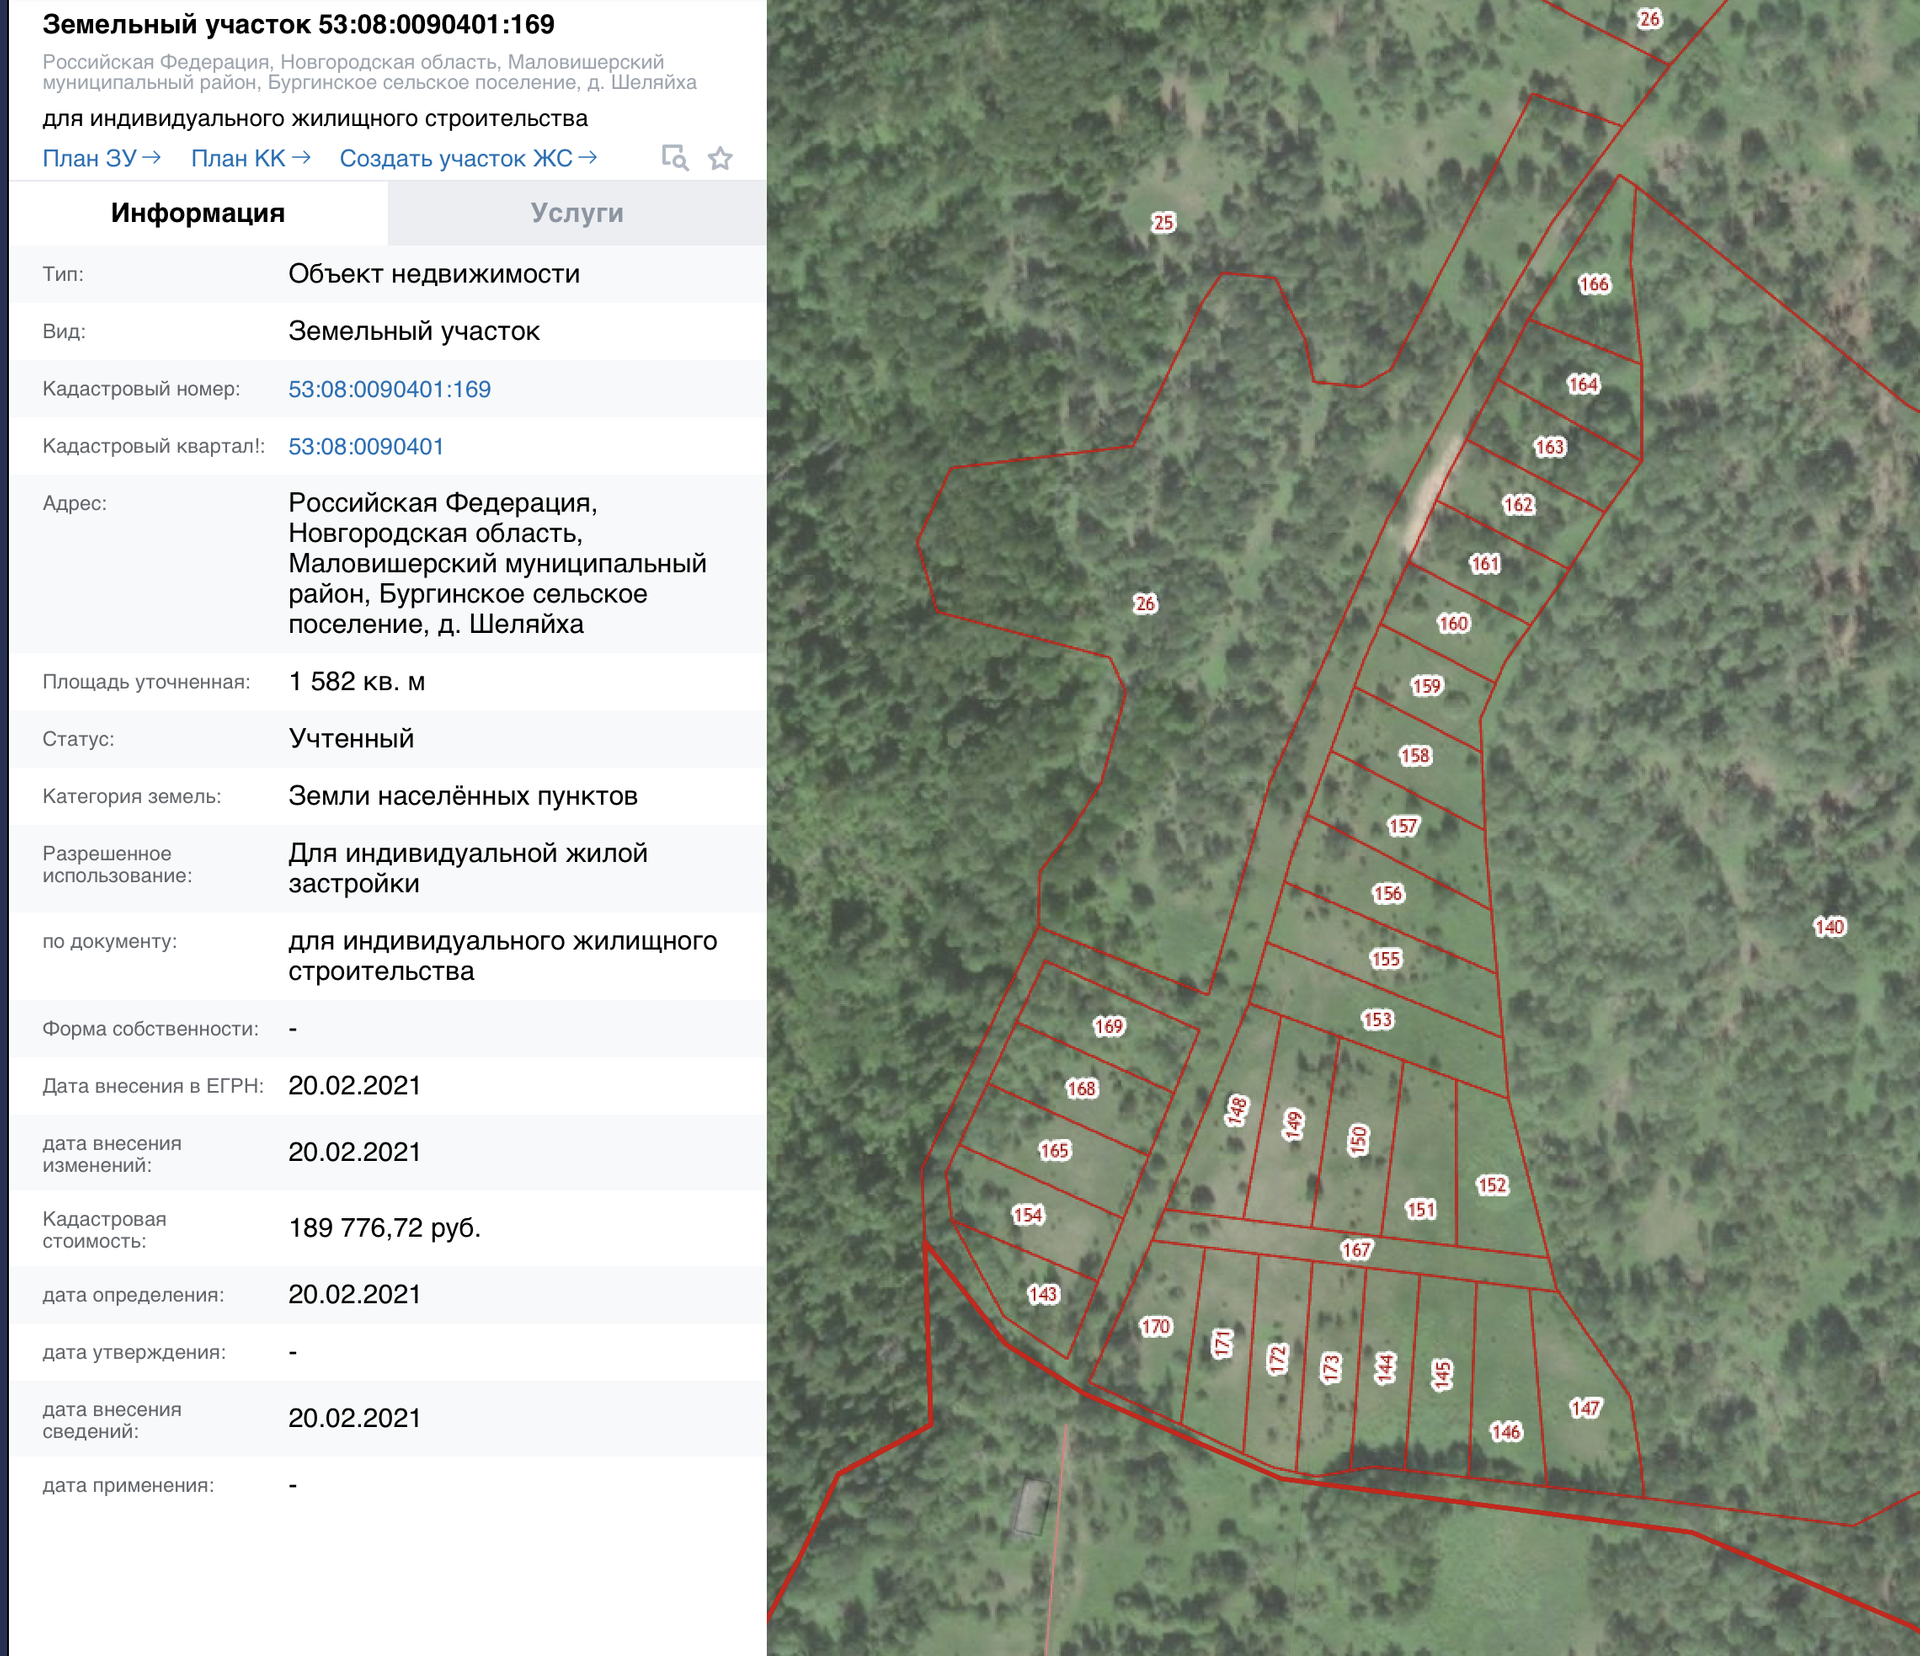Screen dimensions: 1920x1656
Task: Open cadastral number 53:08:0090401:169 link
Action: pos(389,389)
